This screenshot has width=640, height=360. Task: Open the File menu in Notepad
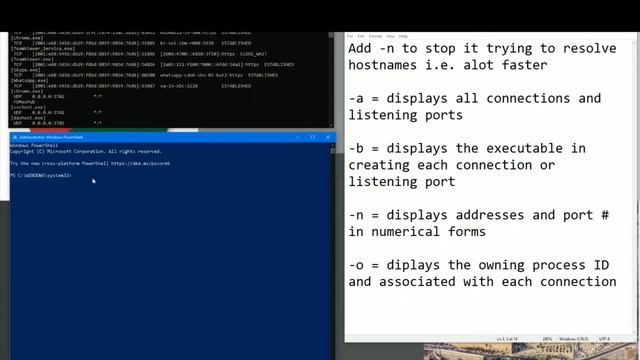tap(350, 36)
